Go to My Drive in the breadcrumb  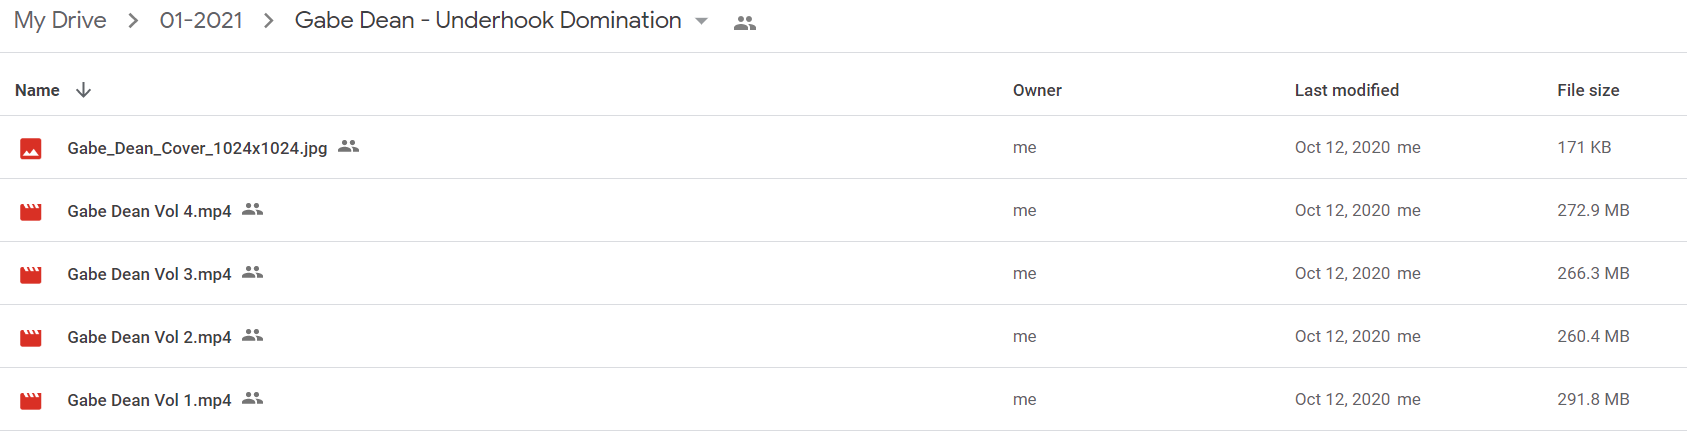click(x=60, y=20)
